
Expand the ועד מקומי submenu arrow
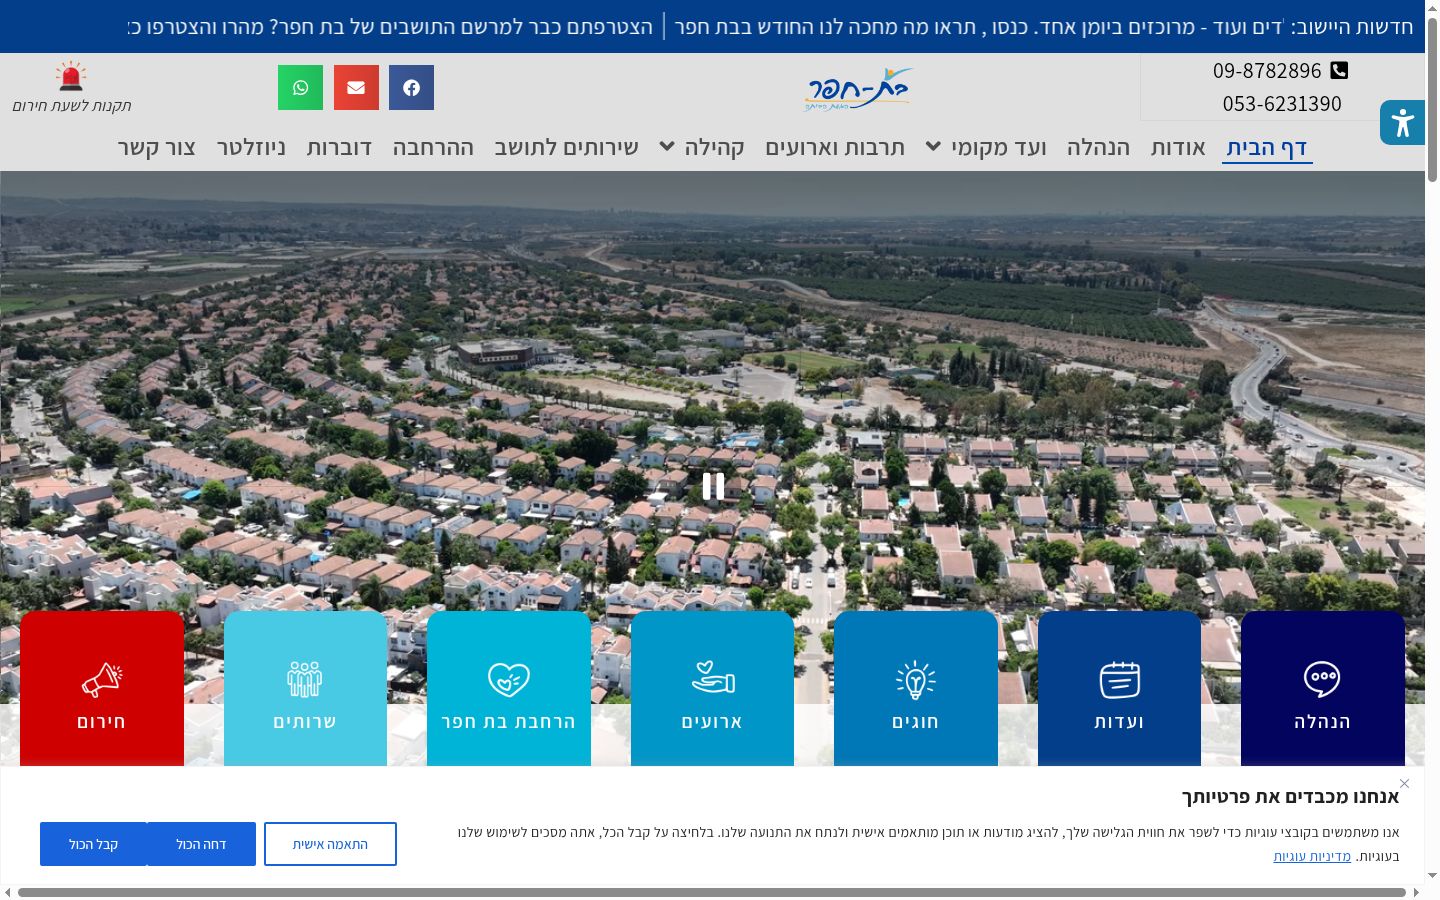tap(933, 146)
